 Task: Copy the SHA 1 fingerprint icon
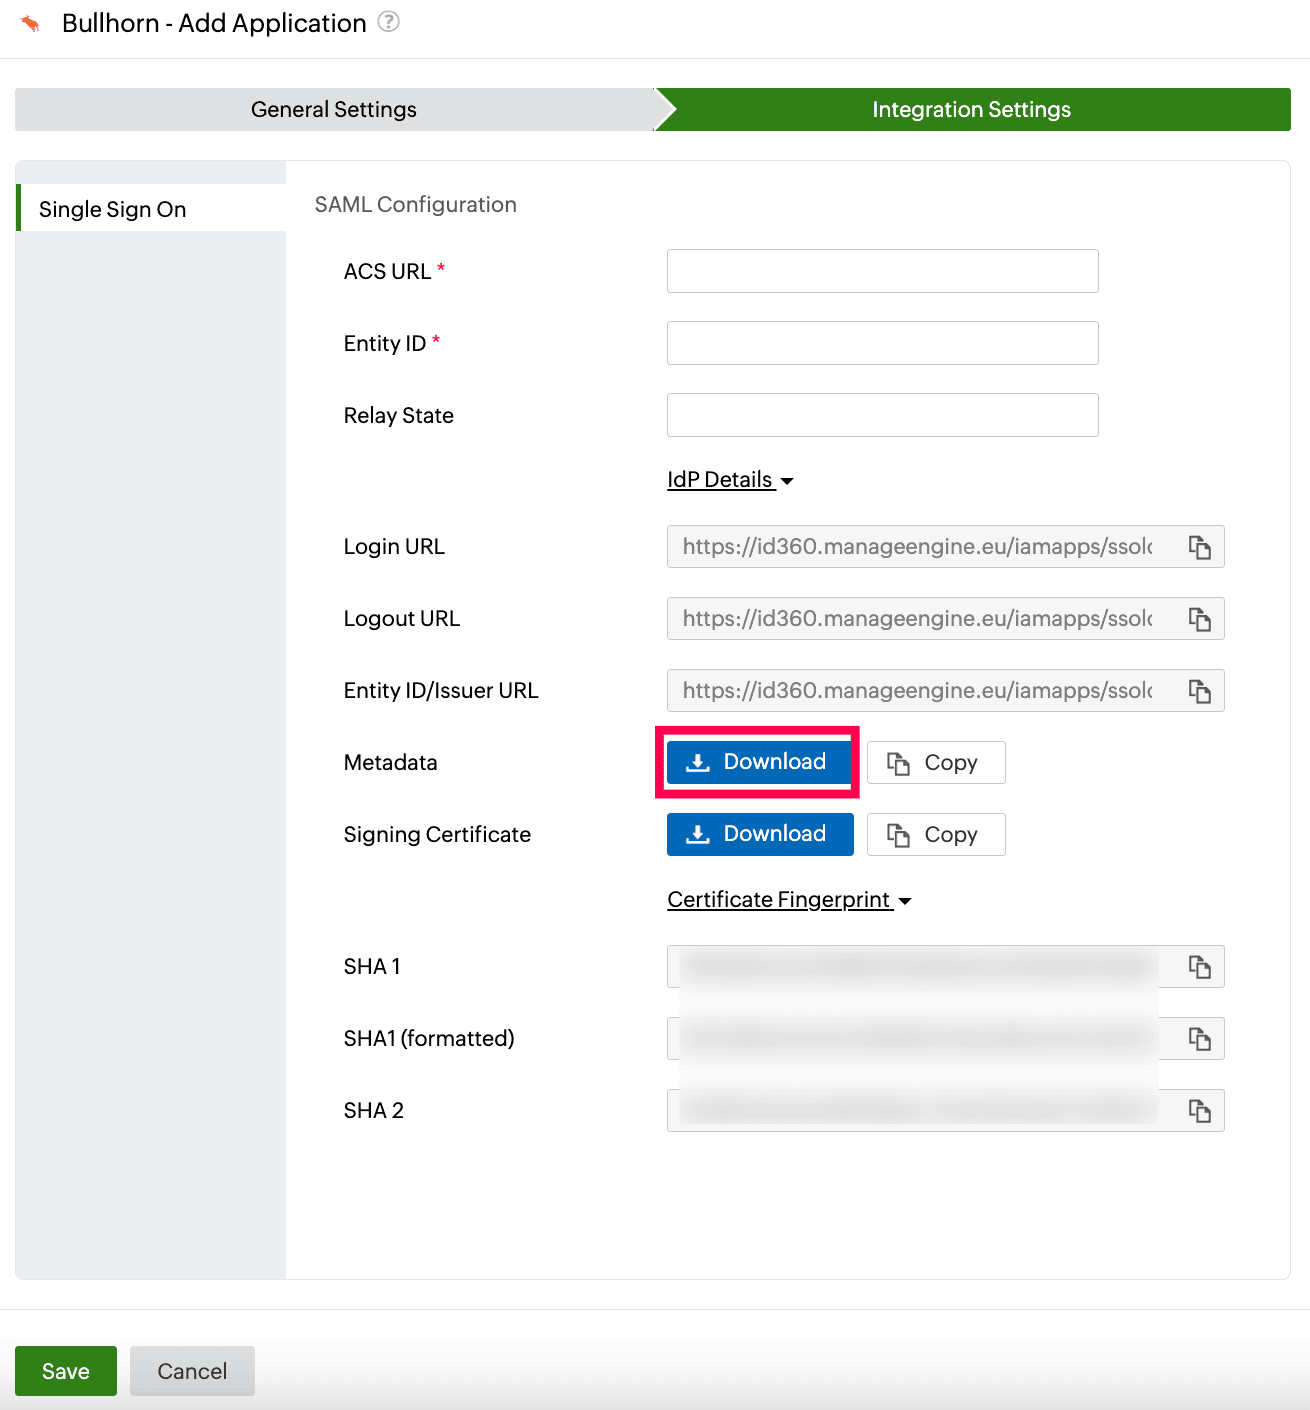(x=1199, y=967)
